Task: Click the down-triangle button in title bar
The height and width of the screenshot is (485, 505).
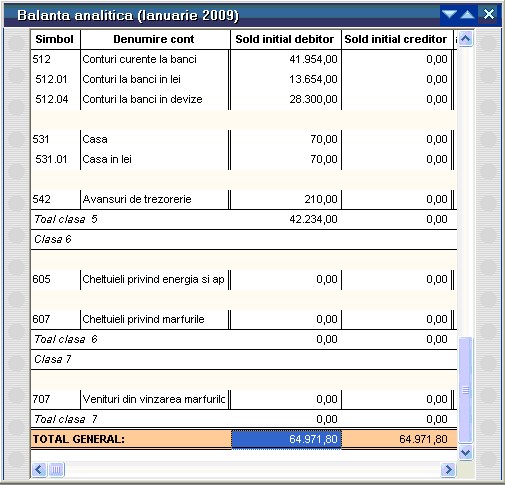Action: (x=449, y=14)
